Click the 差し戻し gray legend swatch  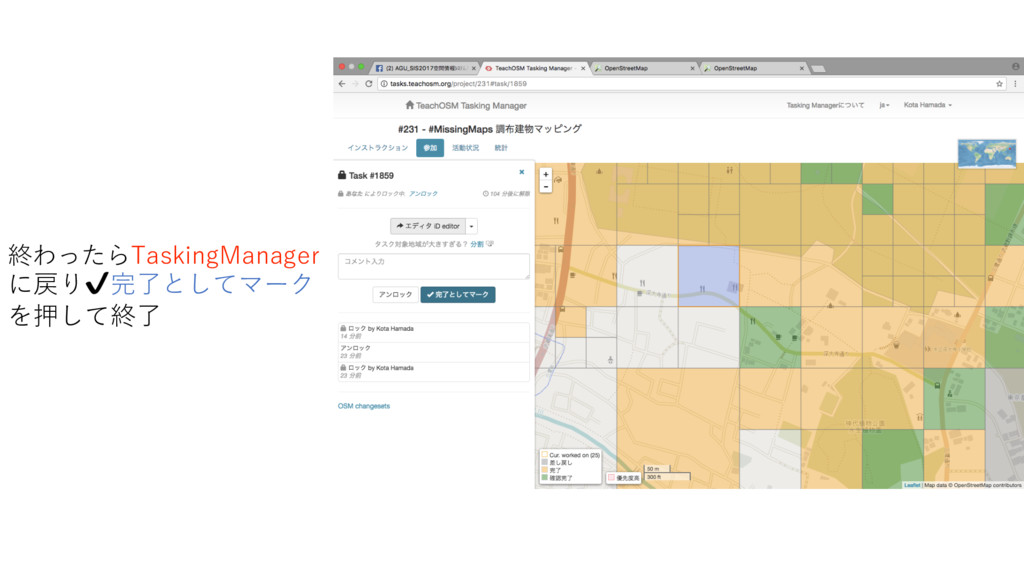[544, 462]
